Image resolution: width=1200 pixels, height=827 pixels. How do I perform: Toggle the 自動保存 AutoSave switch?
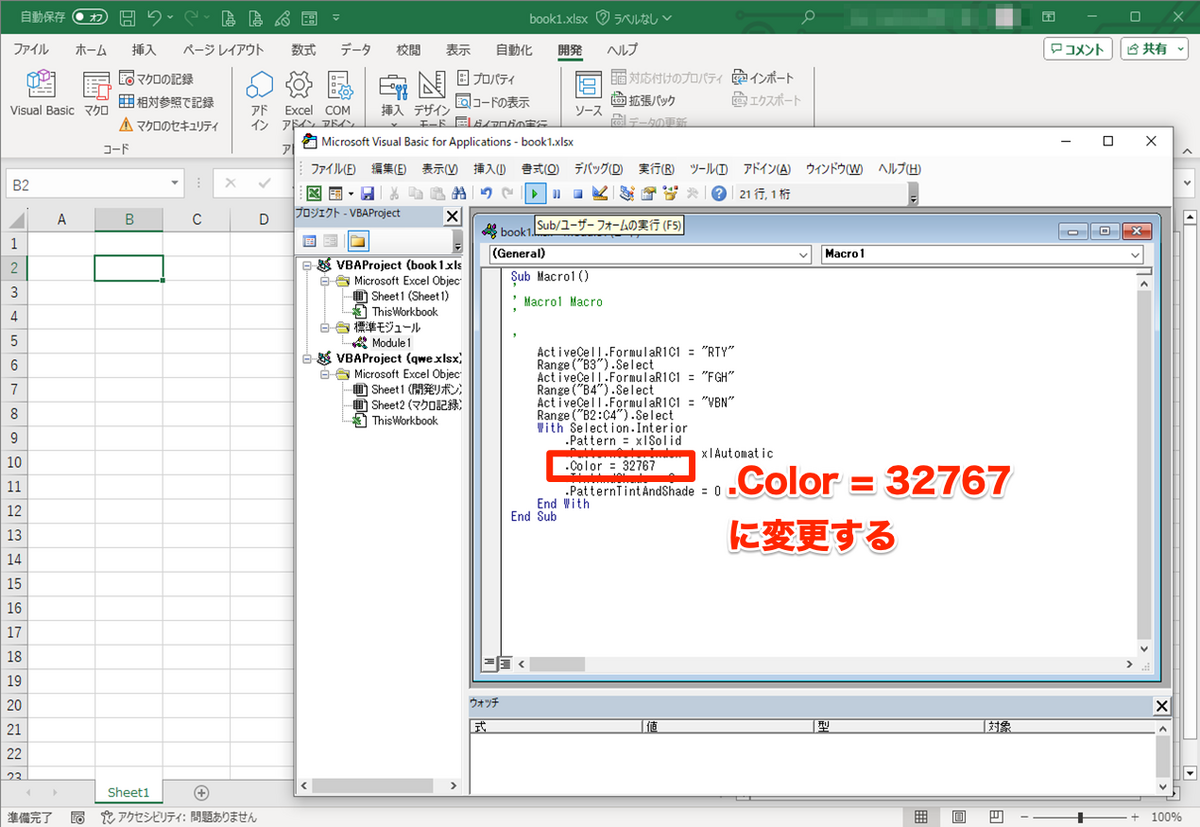90,18
